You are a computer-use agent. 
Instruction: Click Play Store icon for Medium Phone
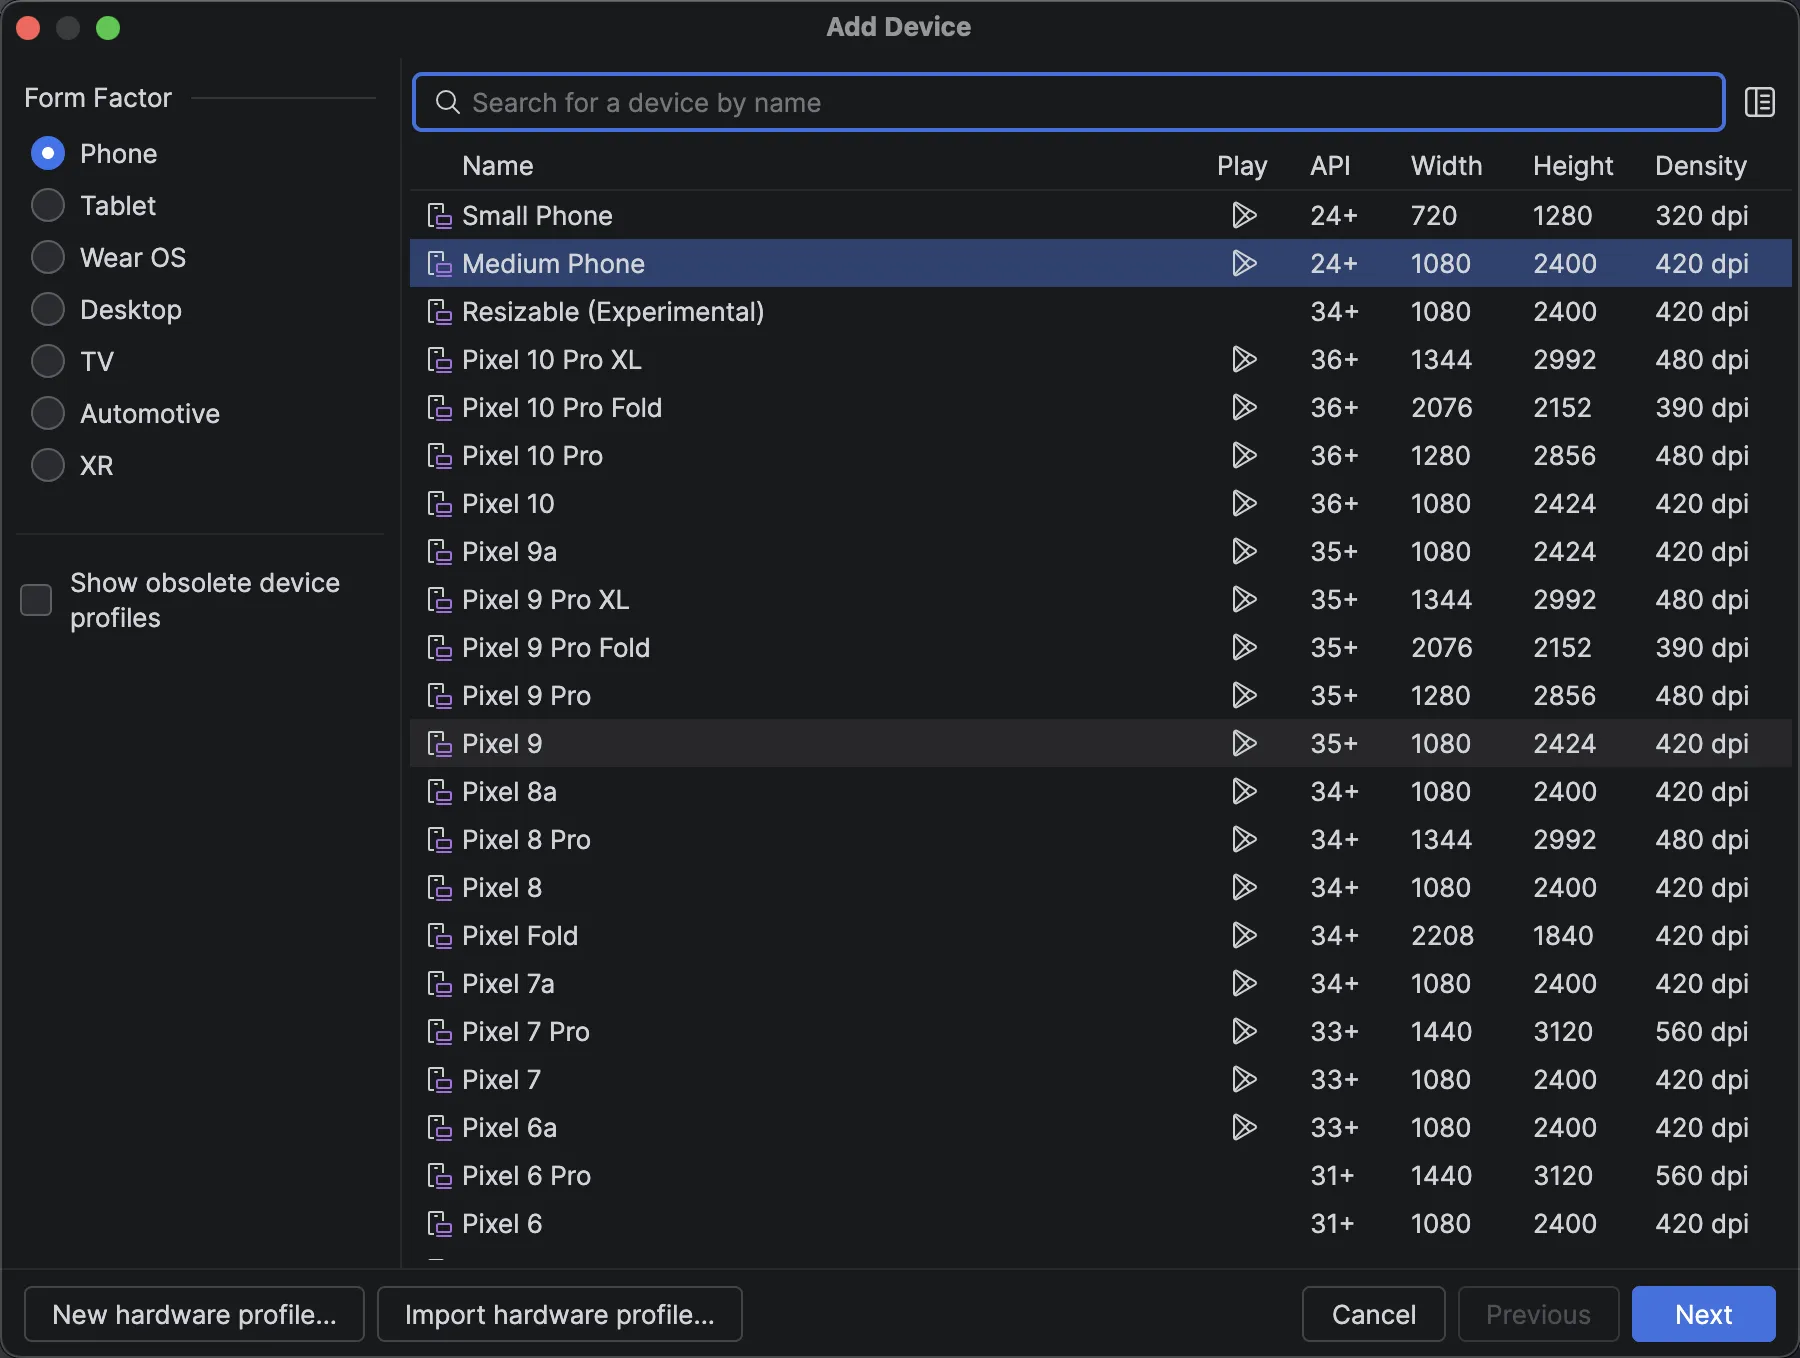pos(1244,263)
